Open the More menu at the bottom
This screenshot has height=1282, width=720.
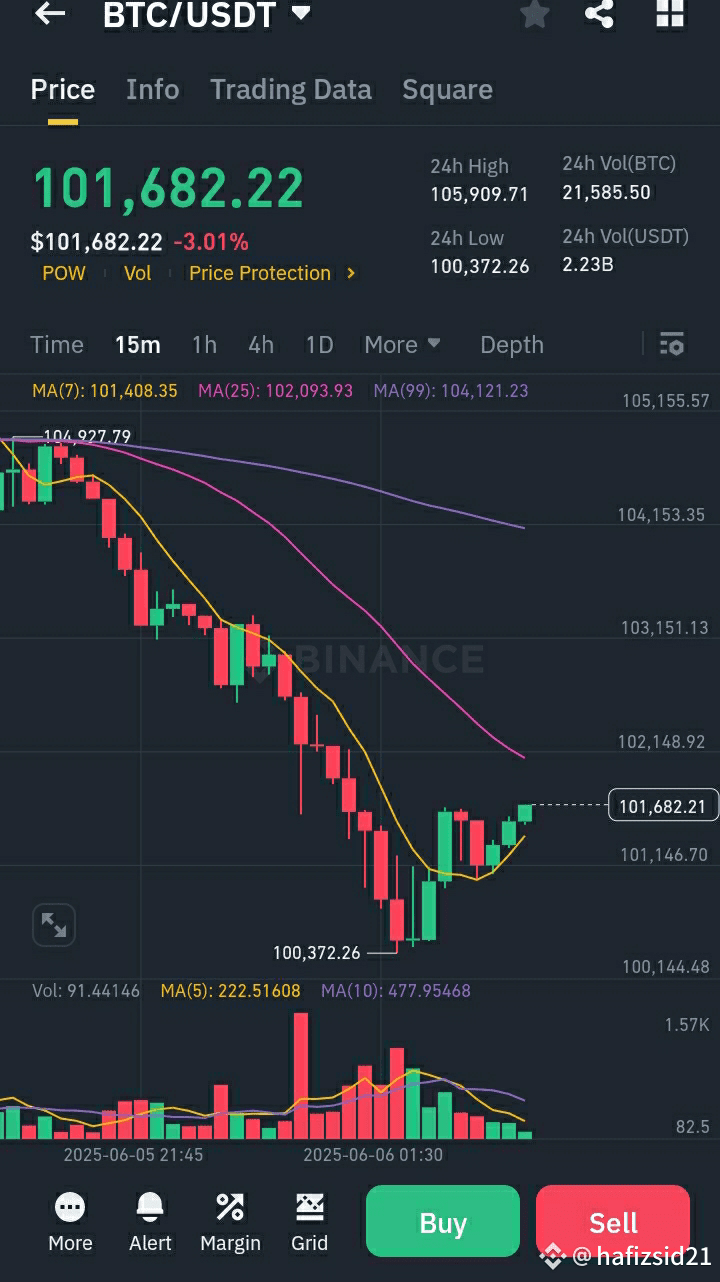click(x=70, y=1223)
